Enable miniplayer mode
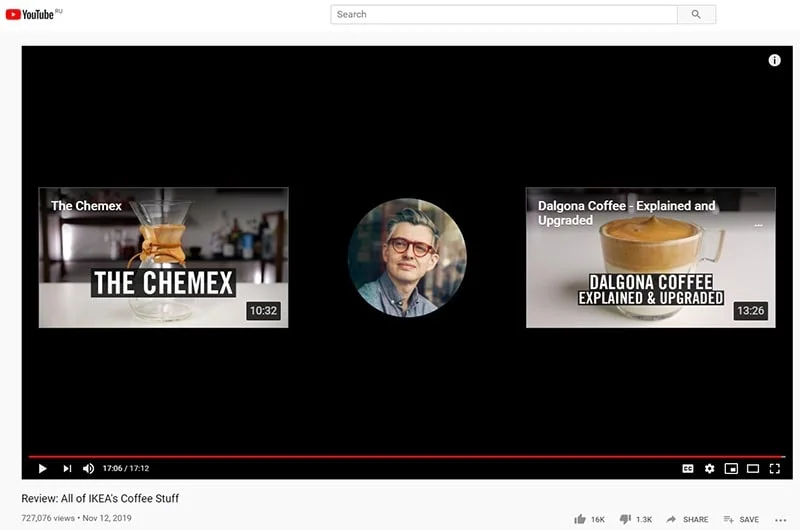The width and height of the screenshot is (800, 530). pyautogui.click(x=731, y=468)
